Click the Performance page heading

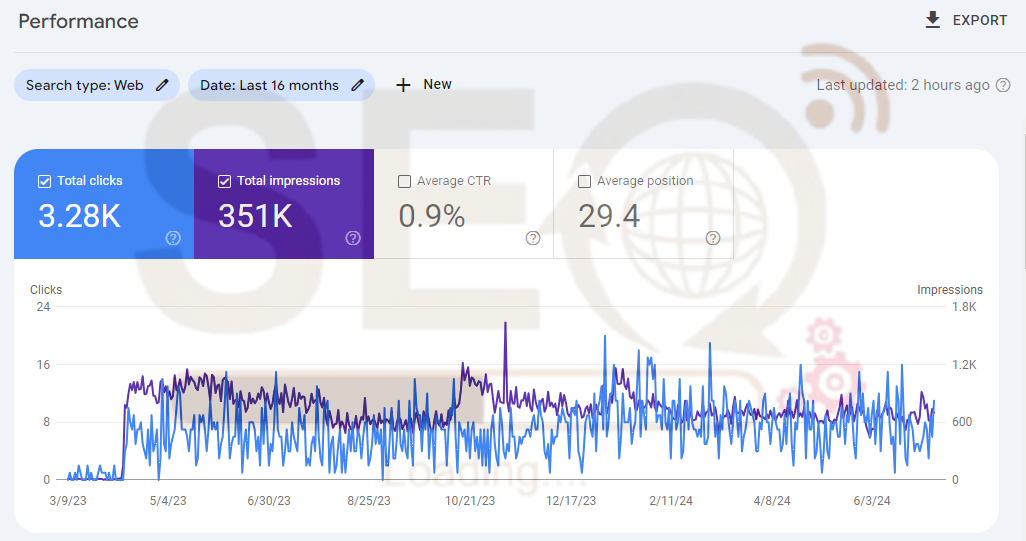pos(79,21)
